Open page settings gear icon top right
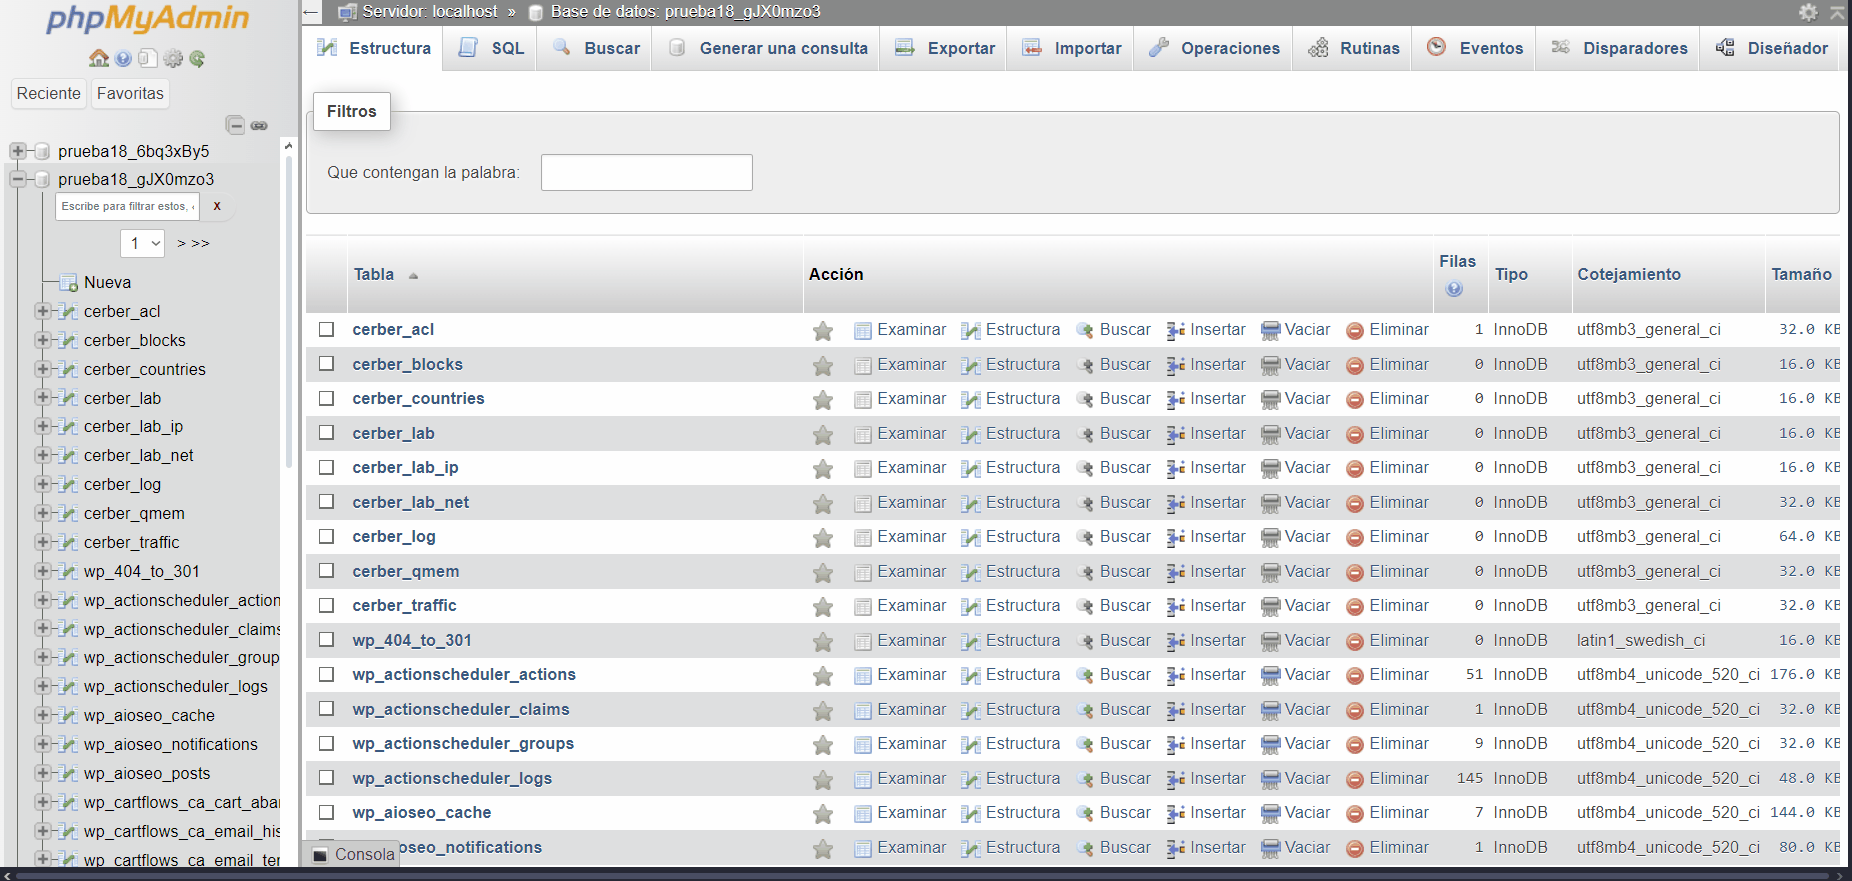Image resolution: width=1852 pixels, height=881 pixels. click(x=1808, y=12)
